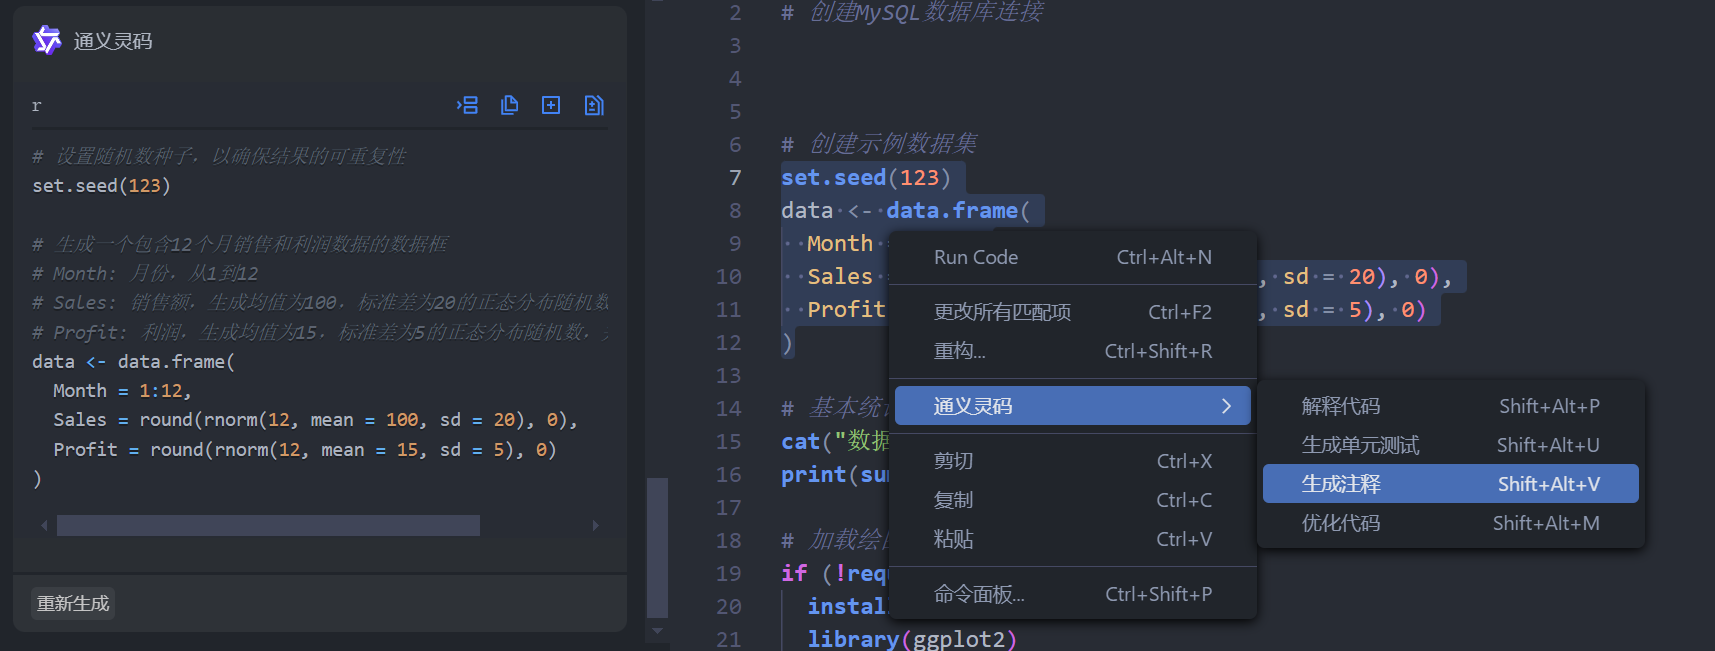The height and width of the screenshot is (651, 1715).
Task: Select 复制 in the context menu
Action: 1072,500
